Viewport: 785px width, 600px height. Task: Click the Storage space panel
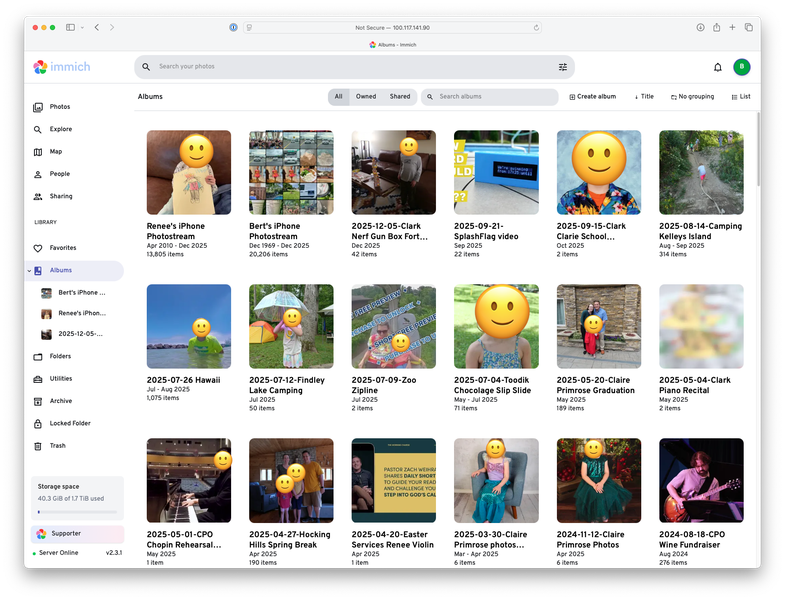pyautogui.click(x=78, y=498)
